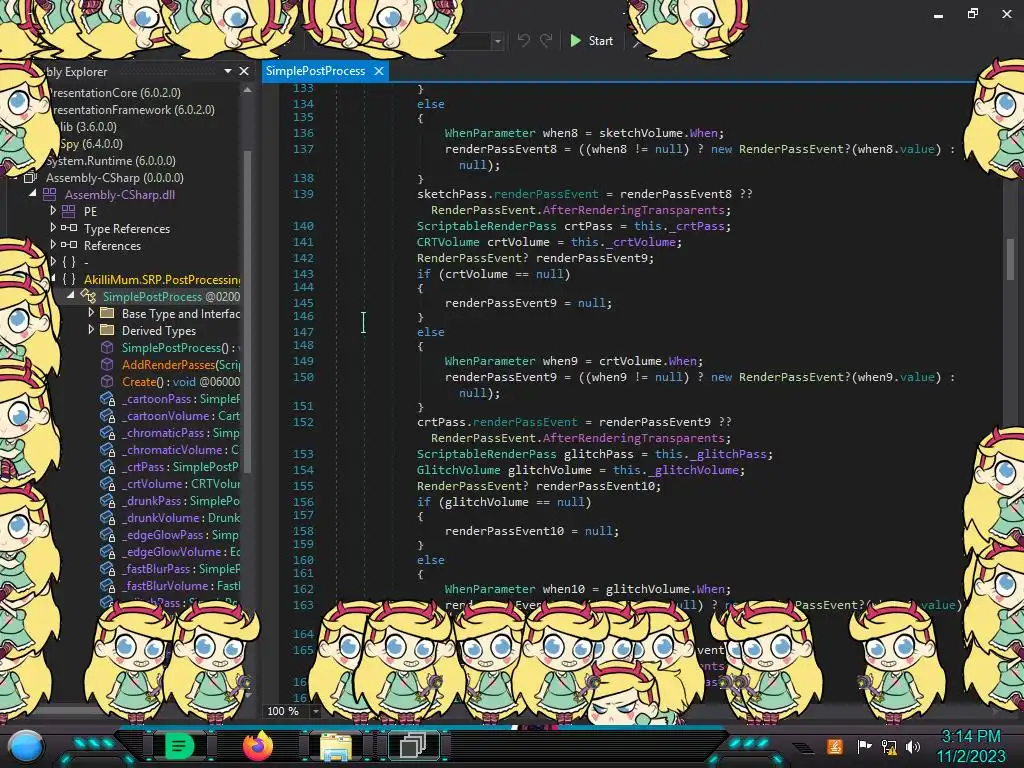This screenshot has width=1024, height=768.
Task: Select Assembly-CSharp.dll in the tree
Action: [x=120, y=195]
